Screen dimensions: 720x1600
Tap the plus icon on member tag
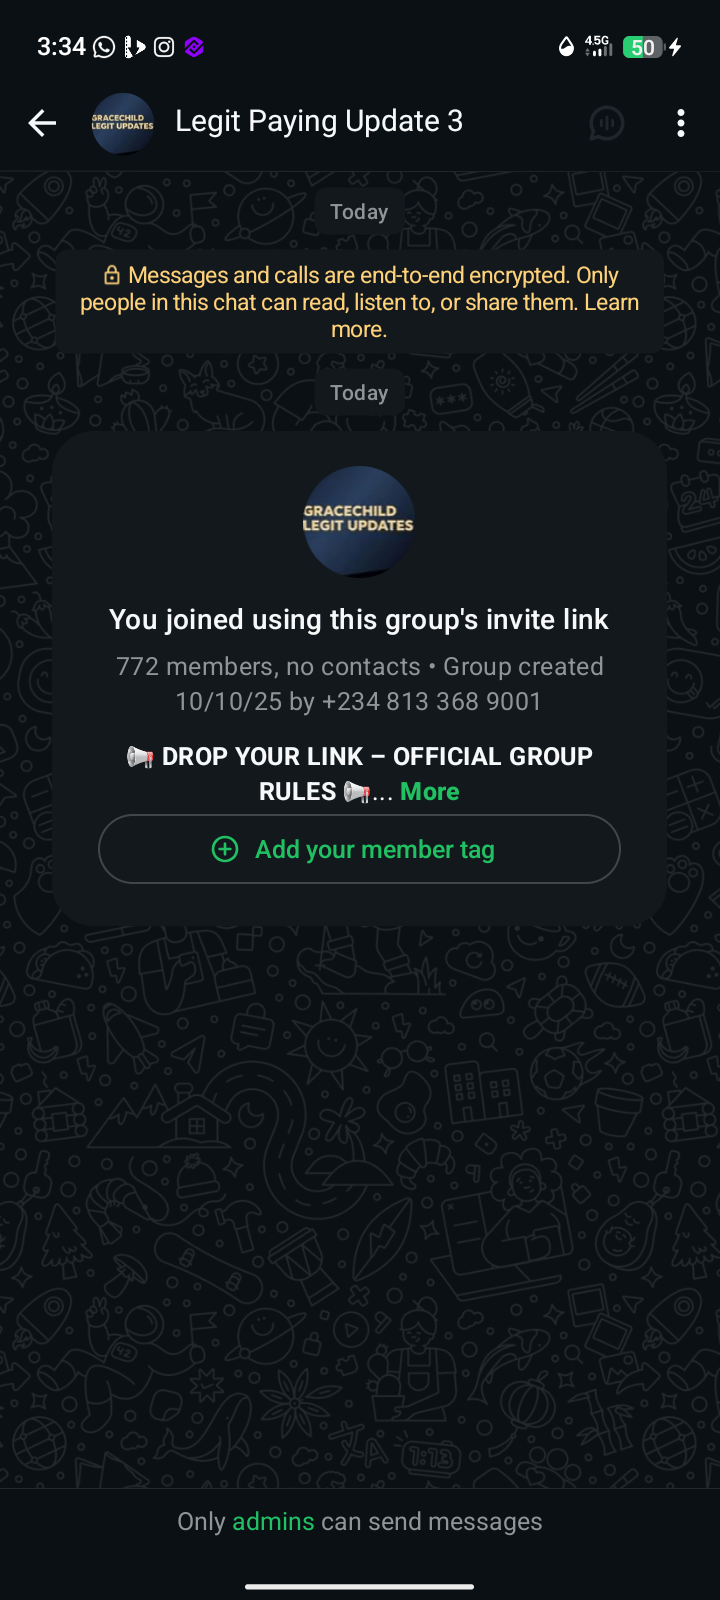point(225,849)
